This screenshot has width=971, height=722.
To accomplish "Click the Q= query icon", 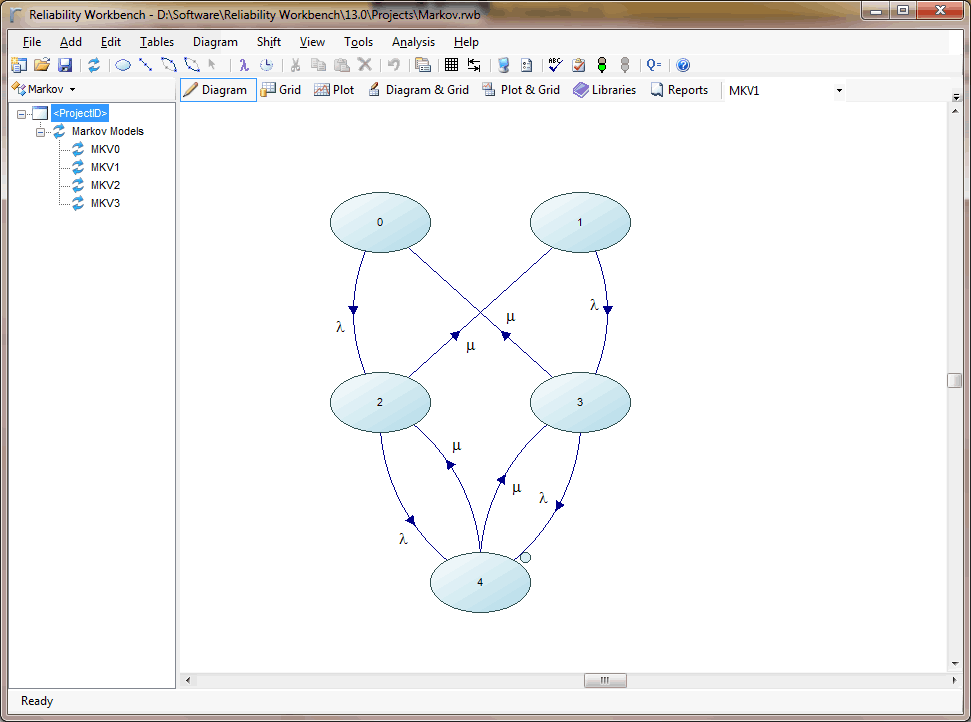I will [652, 65].
